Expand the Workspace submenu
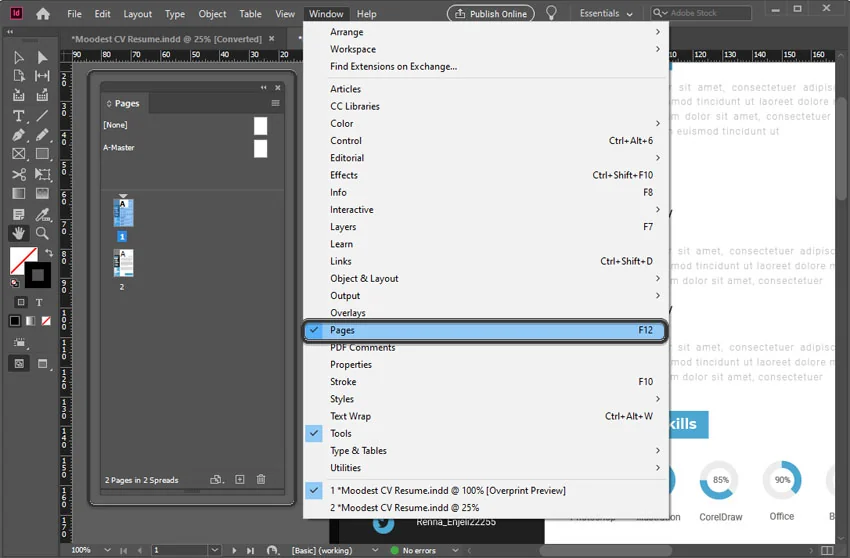 tap(485, 49)
